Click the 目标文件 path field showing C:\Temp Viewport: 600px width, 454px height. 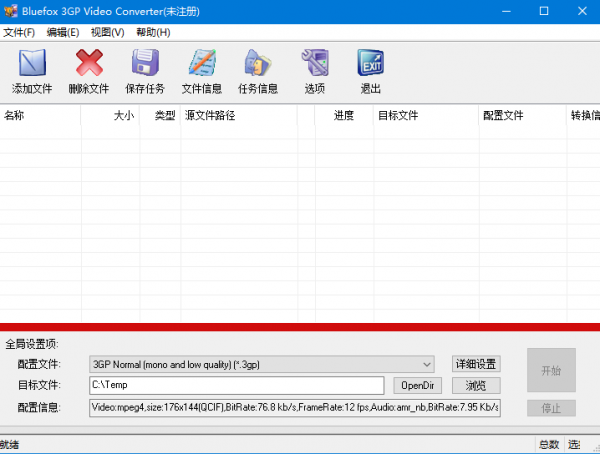point(236,385)
